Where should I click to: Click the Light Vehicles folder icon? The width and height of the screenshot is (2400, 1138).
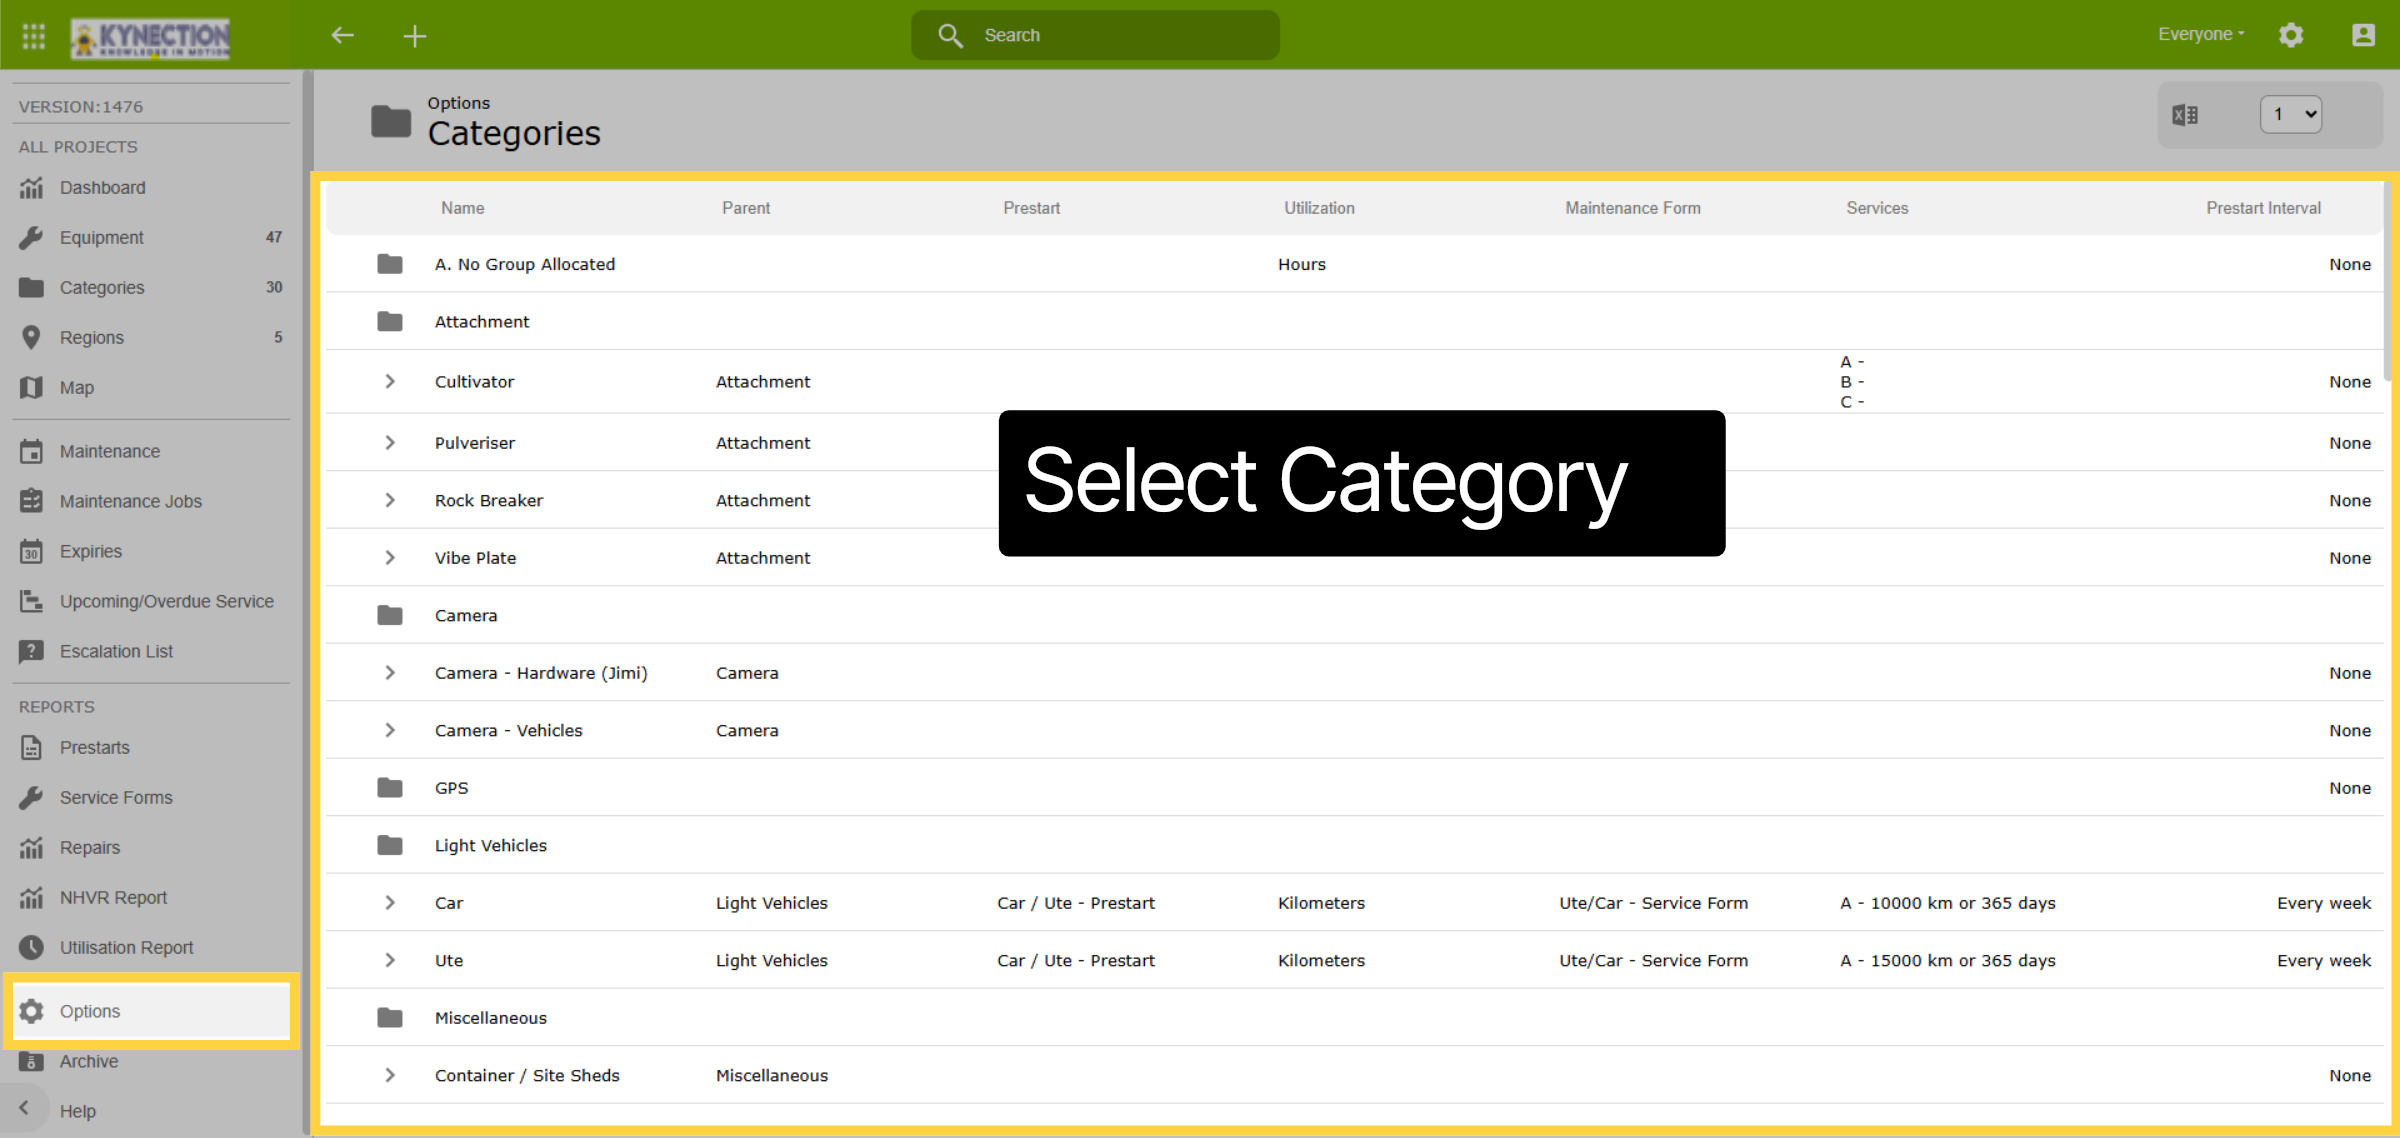click(x=390, y=846)
